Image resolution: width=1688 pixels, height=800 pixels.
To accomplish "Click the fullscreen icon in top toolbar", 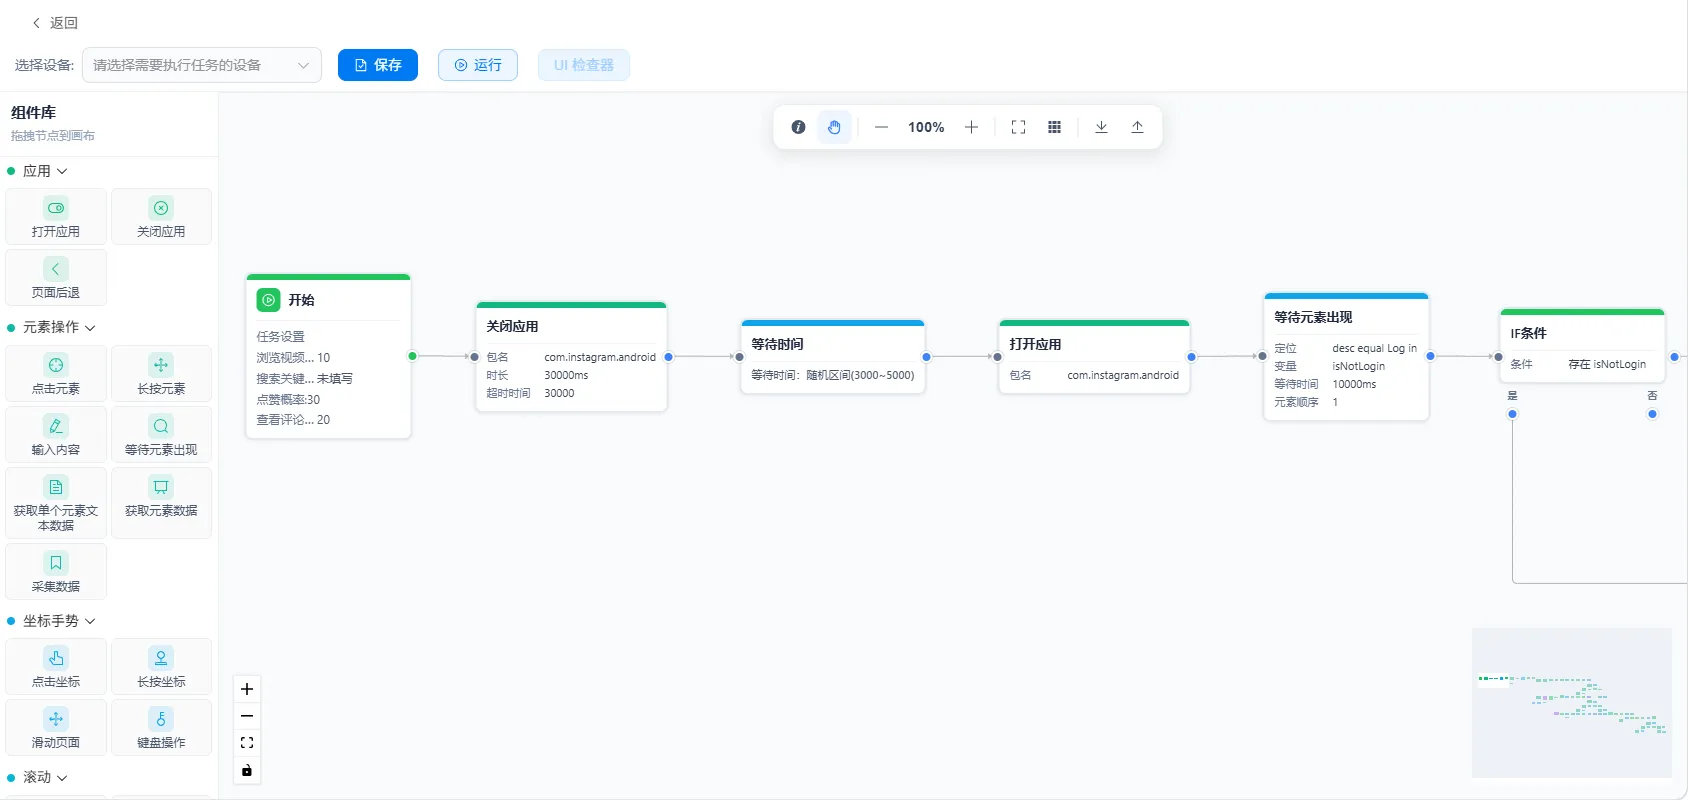I will [x=1018, y=127].
